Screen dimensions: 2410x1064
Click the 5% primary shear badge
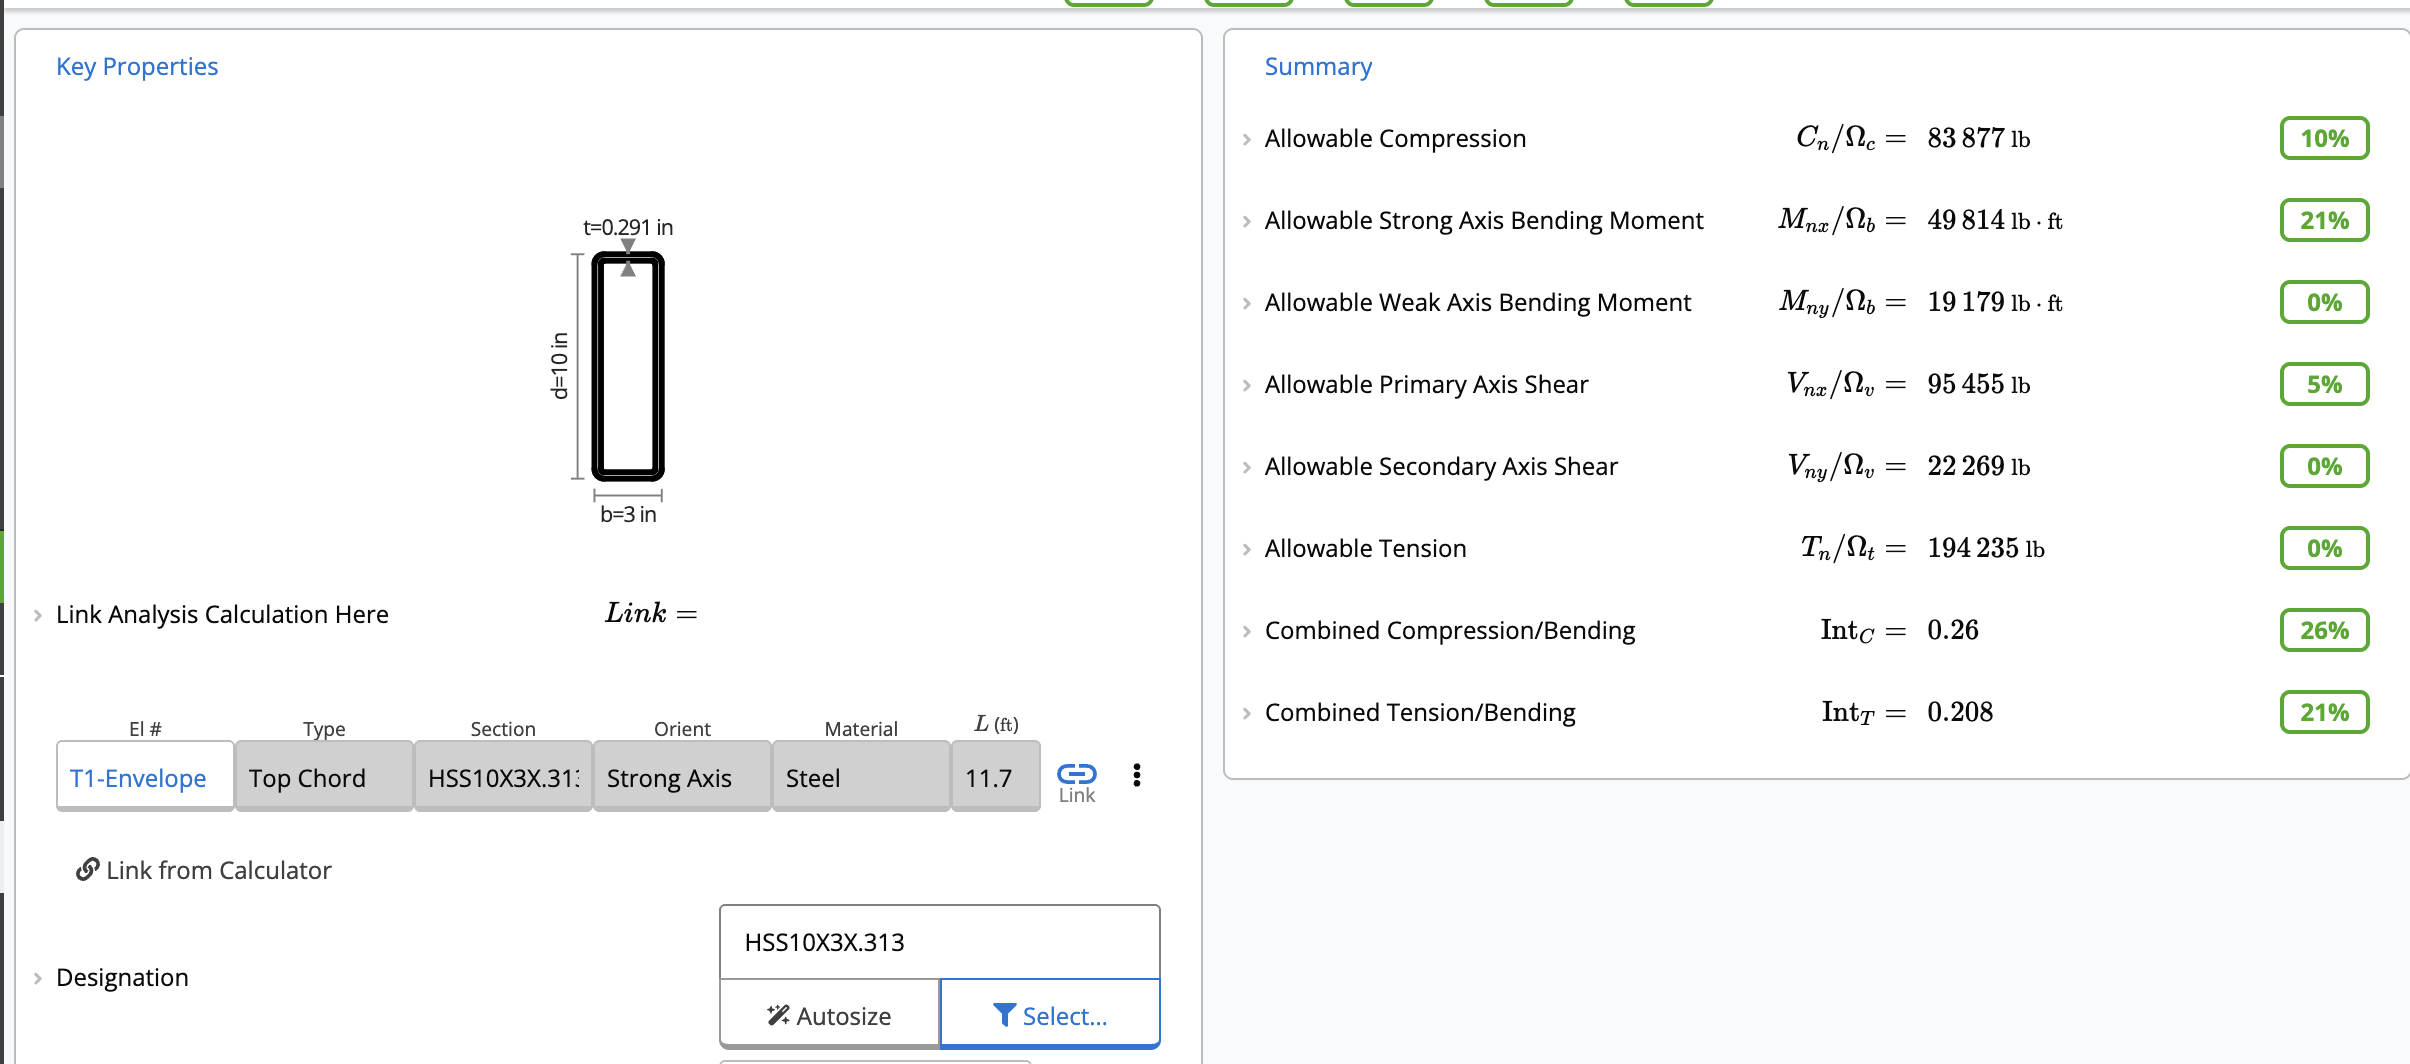(2324, 384)
